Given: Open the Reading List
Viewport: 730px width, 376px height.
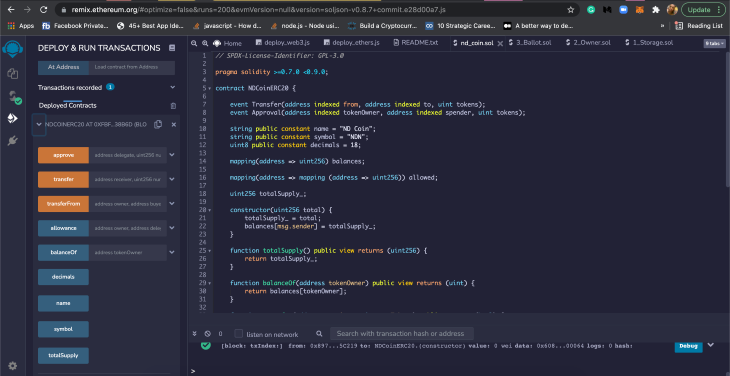Looking at the screenshot, I should click(699, 26).
